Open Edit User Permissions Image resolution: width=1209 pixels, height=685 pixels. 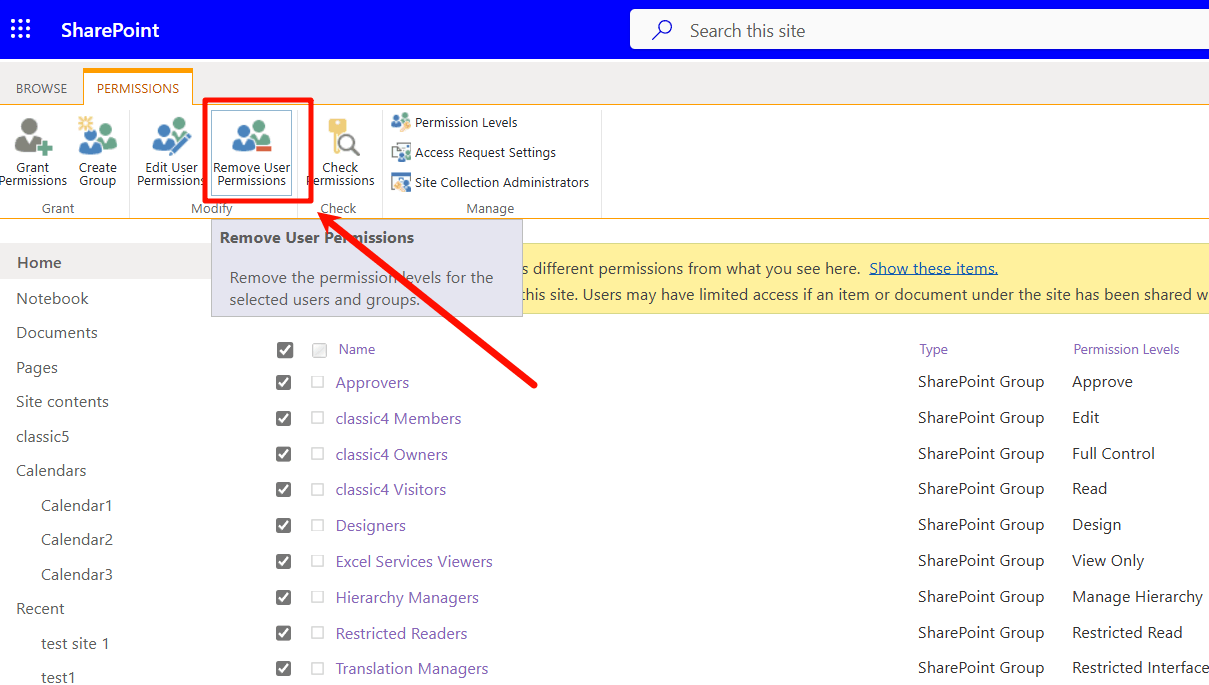pyautogui.click(x=171, y=152)
